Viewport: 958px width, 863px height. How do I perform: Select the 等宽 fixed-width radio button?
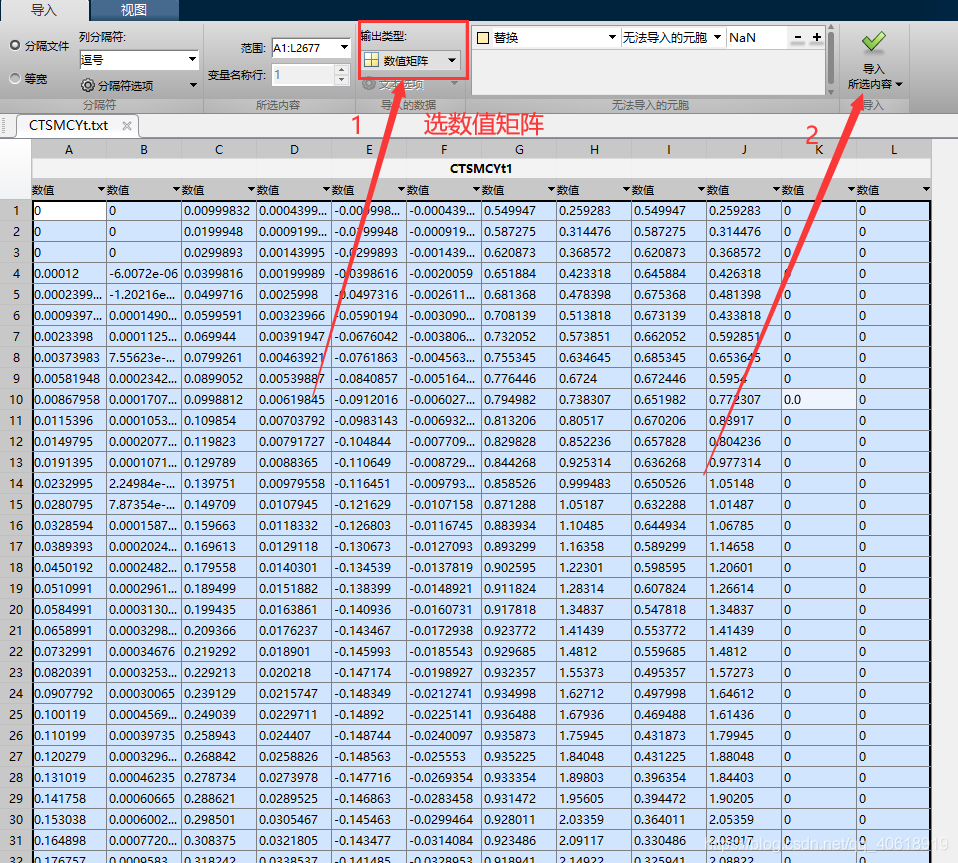[15, 78]
